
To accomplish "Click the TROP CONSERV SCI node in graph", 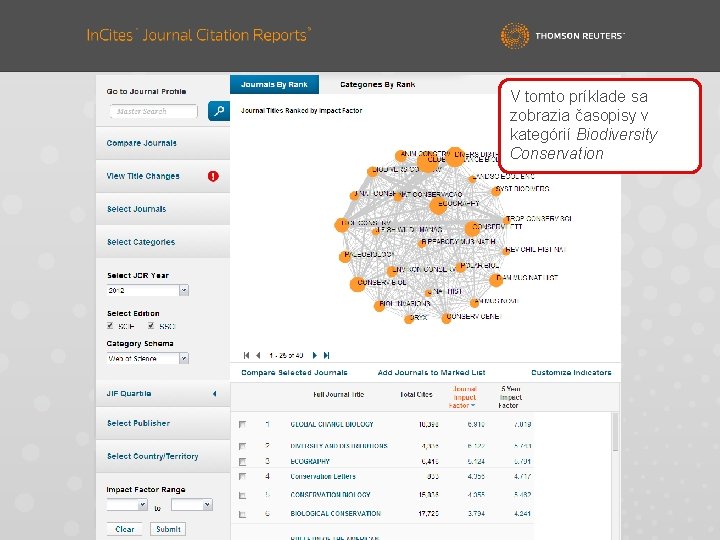I will tap(506, 219).
